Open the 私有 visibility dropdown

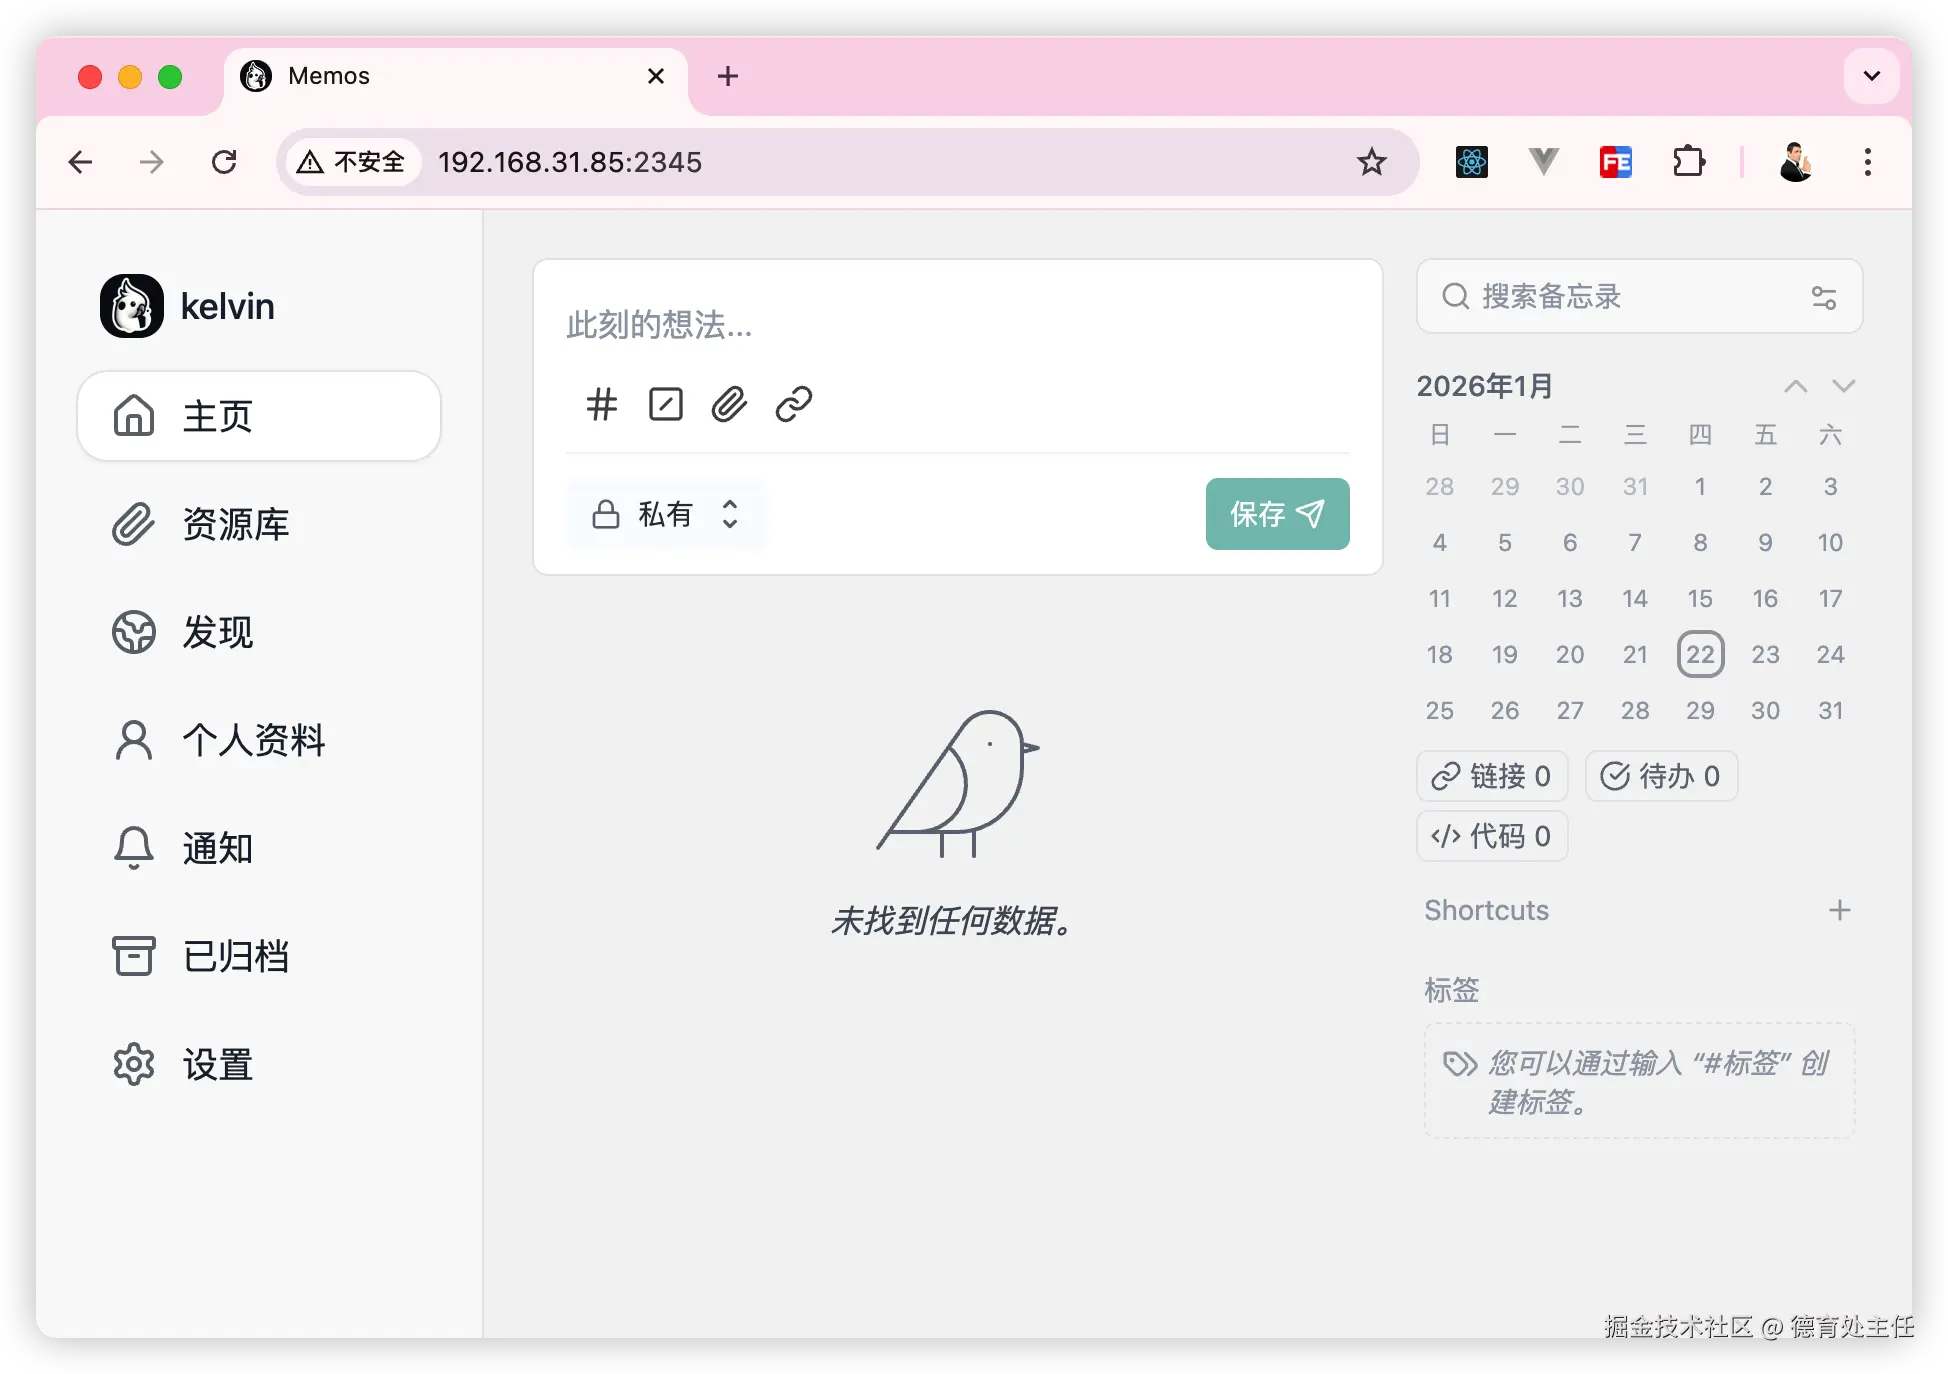(666, 514)
